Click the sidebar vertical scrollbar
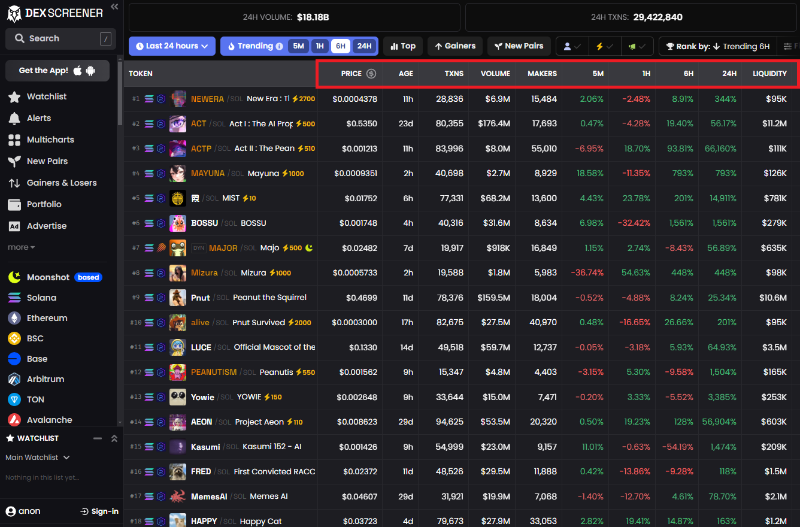 click(120, 92)
